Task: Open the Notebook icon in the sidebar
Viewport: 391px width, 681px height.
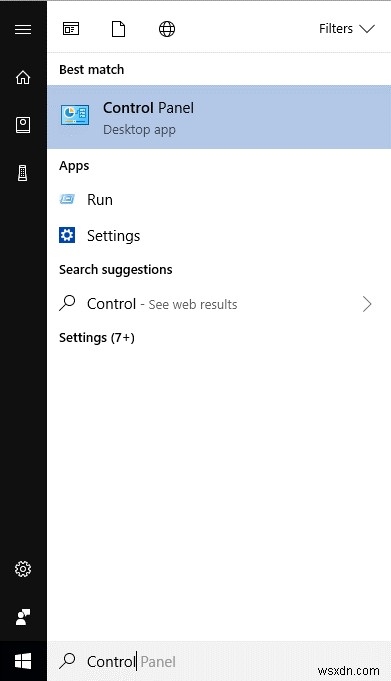Action: (23, 125)
